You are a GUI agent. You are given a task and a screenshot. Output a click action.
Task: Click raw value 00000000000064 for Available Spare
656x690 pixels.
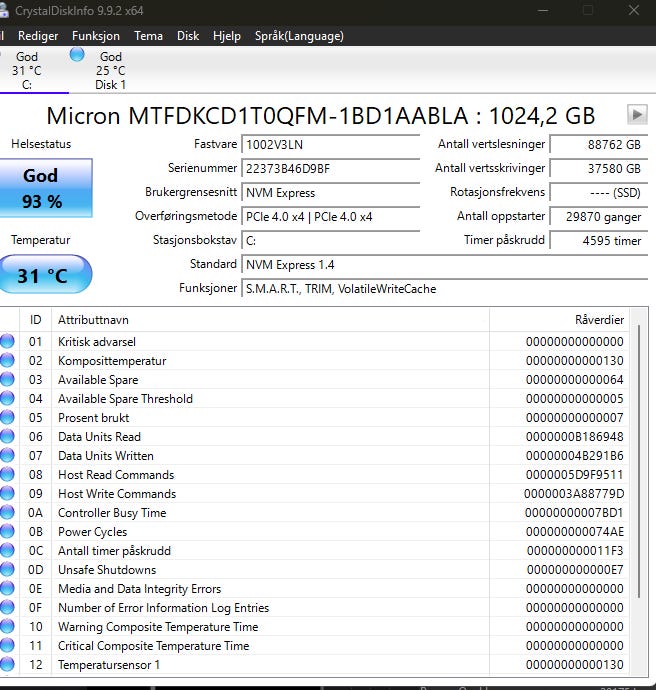(575, 380)
